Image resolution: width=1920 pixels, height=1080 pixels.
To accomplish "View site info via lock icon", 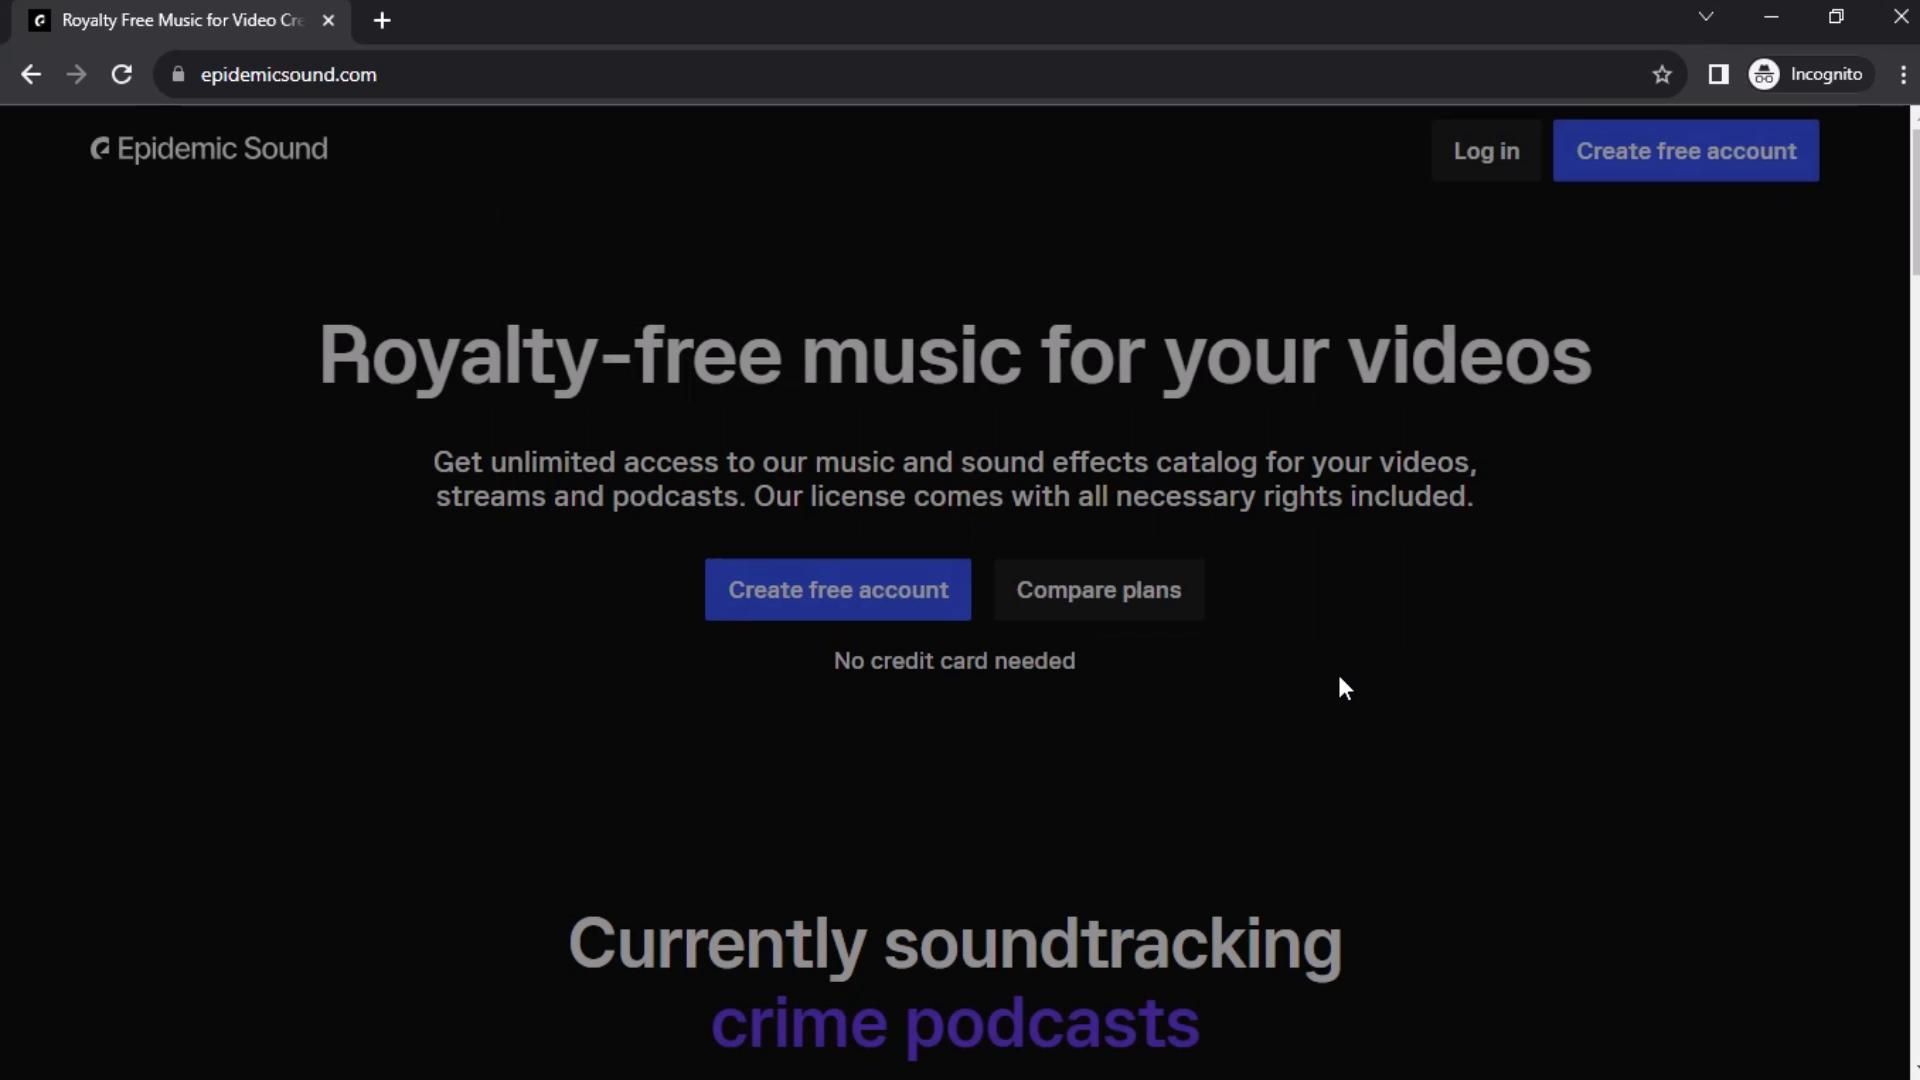I will (178, 75).
